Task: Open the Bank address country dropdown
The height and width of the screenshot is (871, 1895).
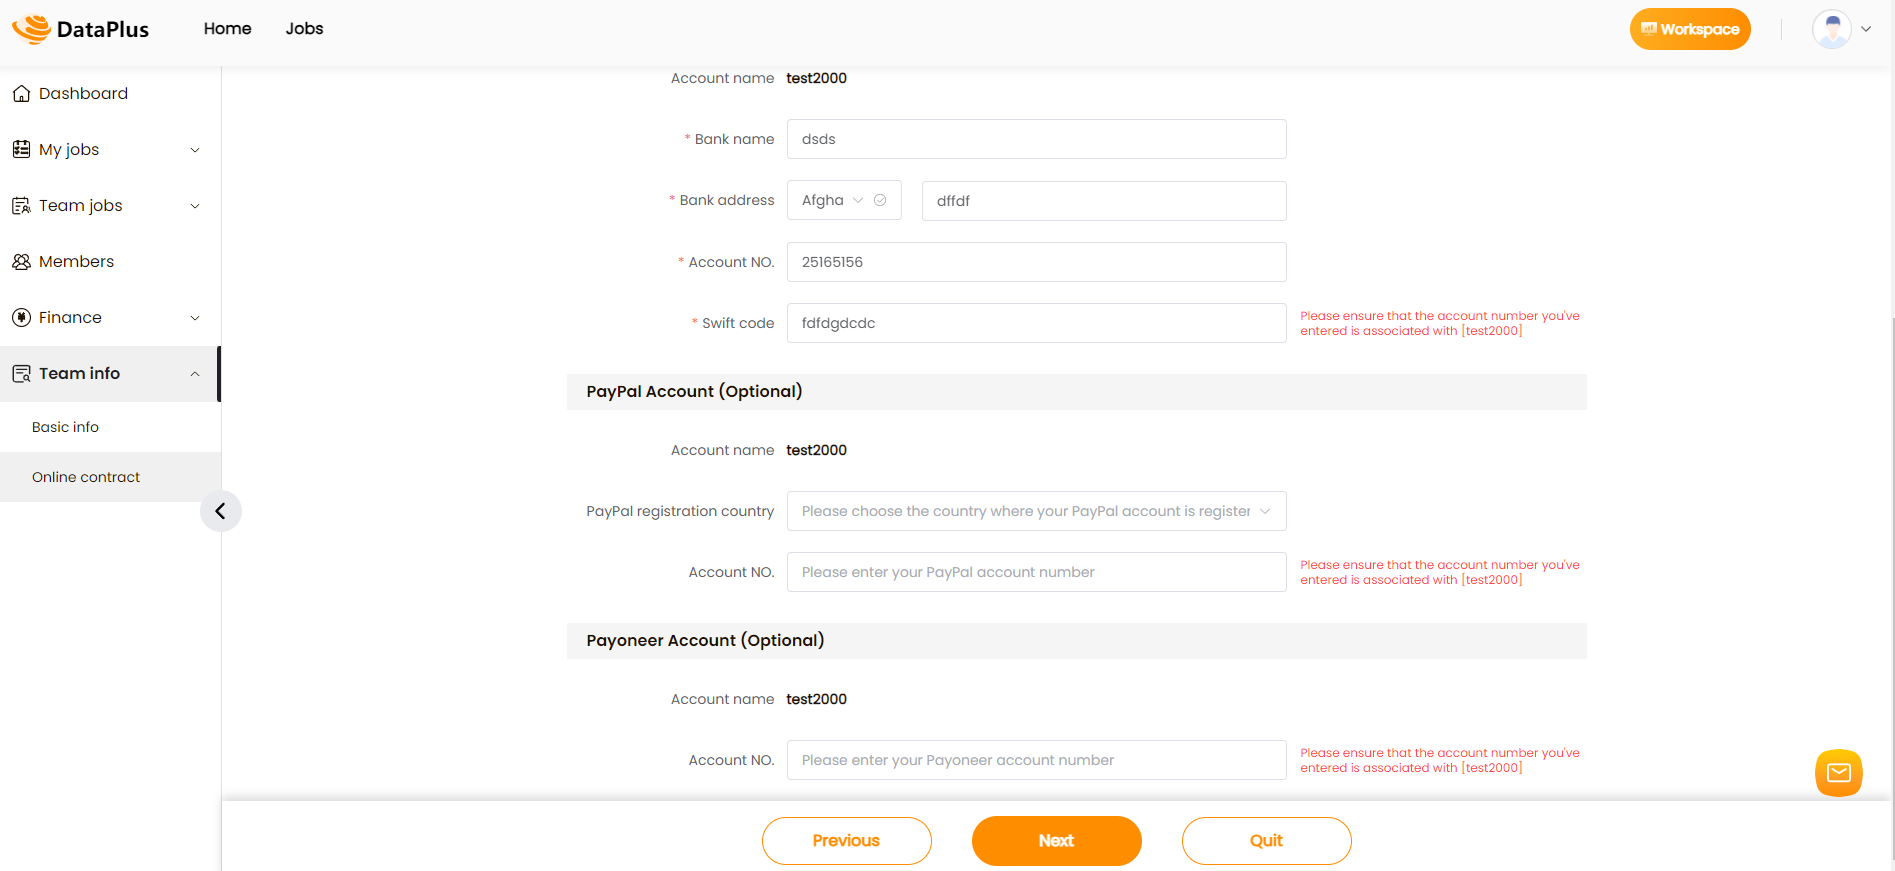Action: pos(844,200)
